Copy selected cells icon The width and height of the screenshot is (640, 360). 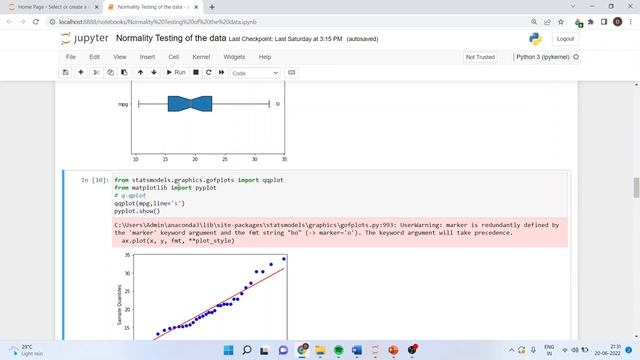(110, 73)
